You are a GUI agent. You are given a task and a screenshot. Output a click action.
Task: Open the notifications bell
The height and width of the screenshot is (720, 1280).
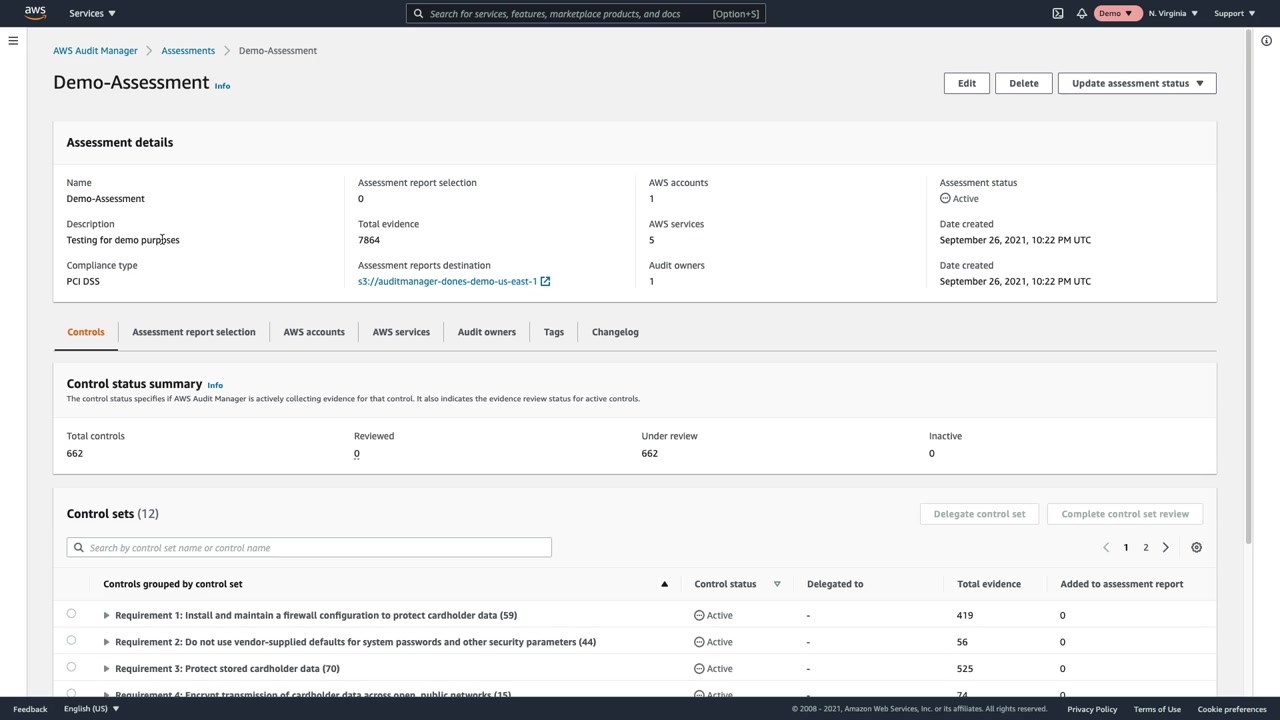(1082, 13)
